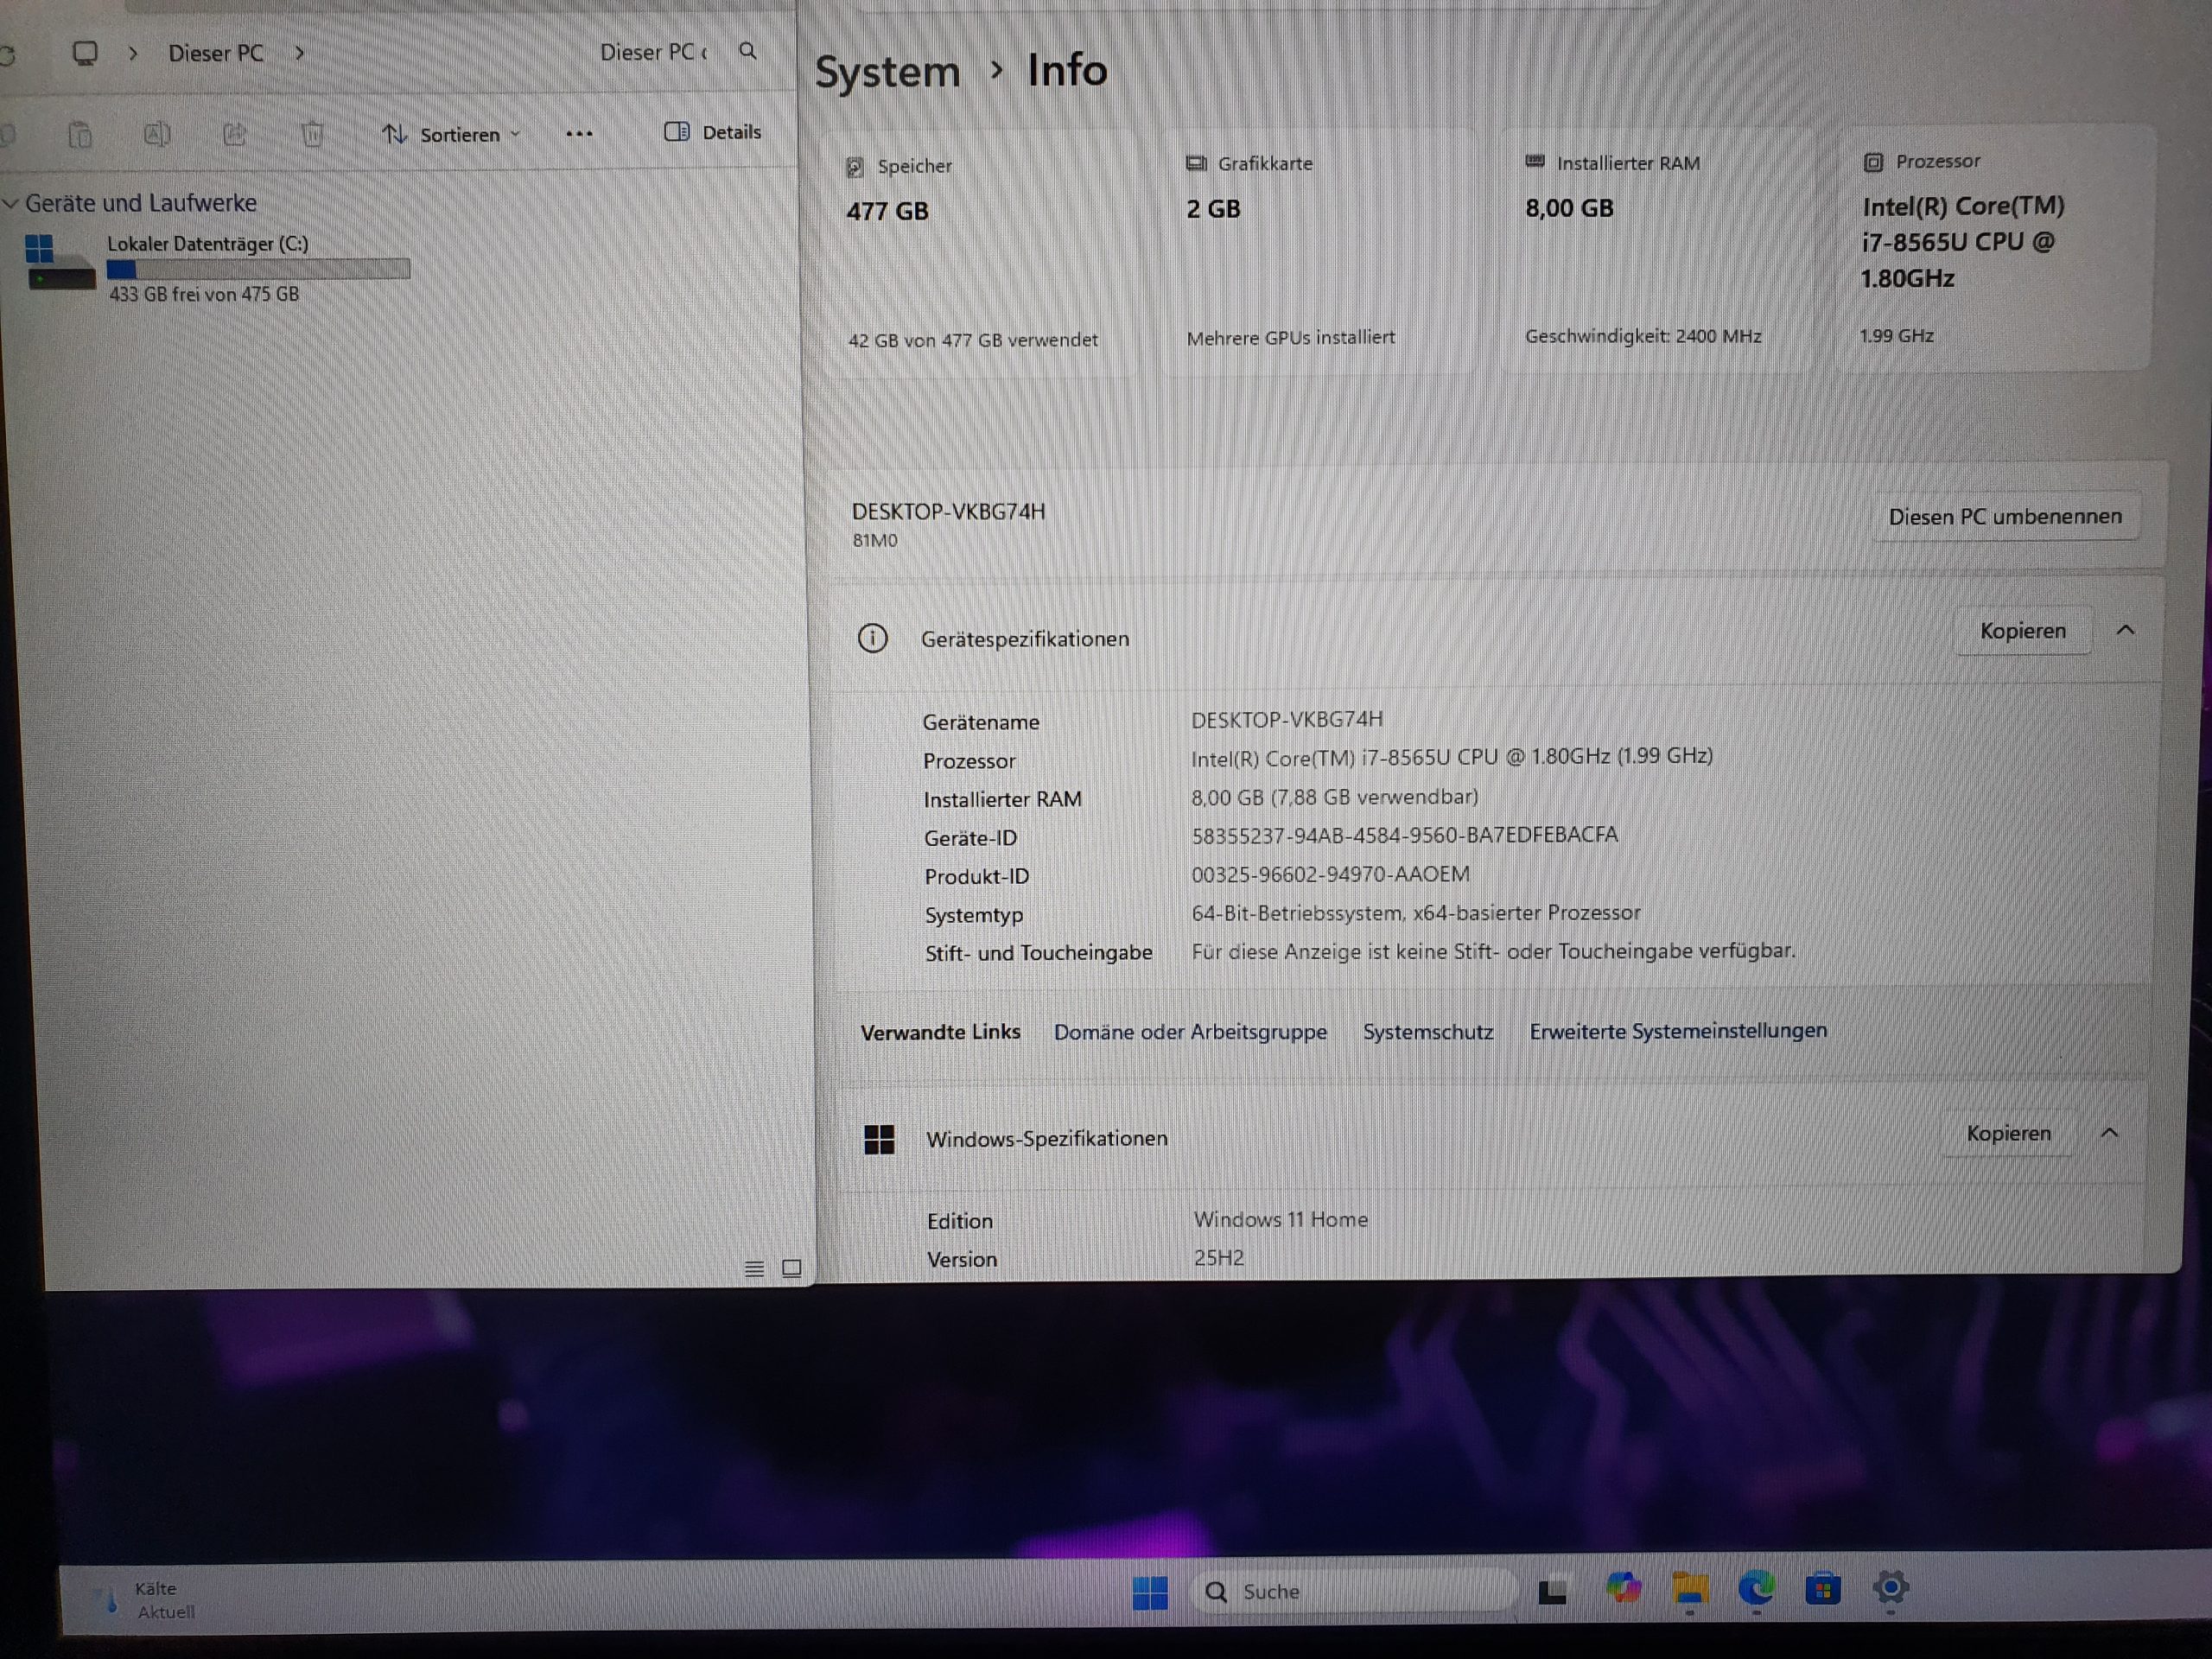
Task: Click the share icon in Explorer toolbar
Action: pos(234,134)
